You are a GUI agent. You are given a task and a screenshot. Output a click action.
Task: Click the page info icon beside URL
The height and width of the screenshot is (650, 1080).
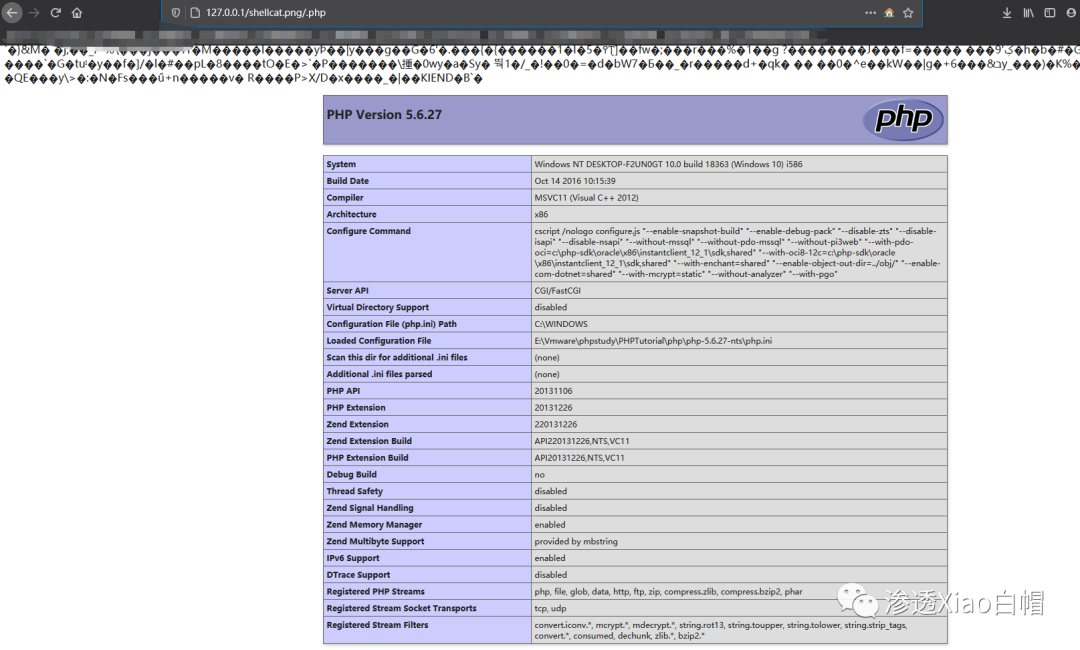click(195, 12)
